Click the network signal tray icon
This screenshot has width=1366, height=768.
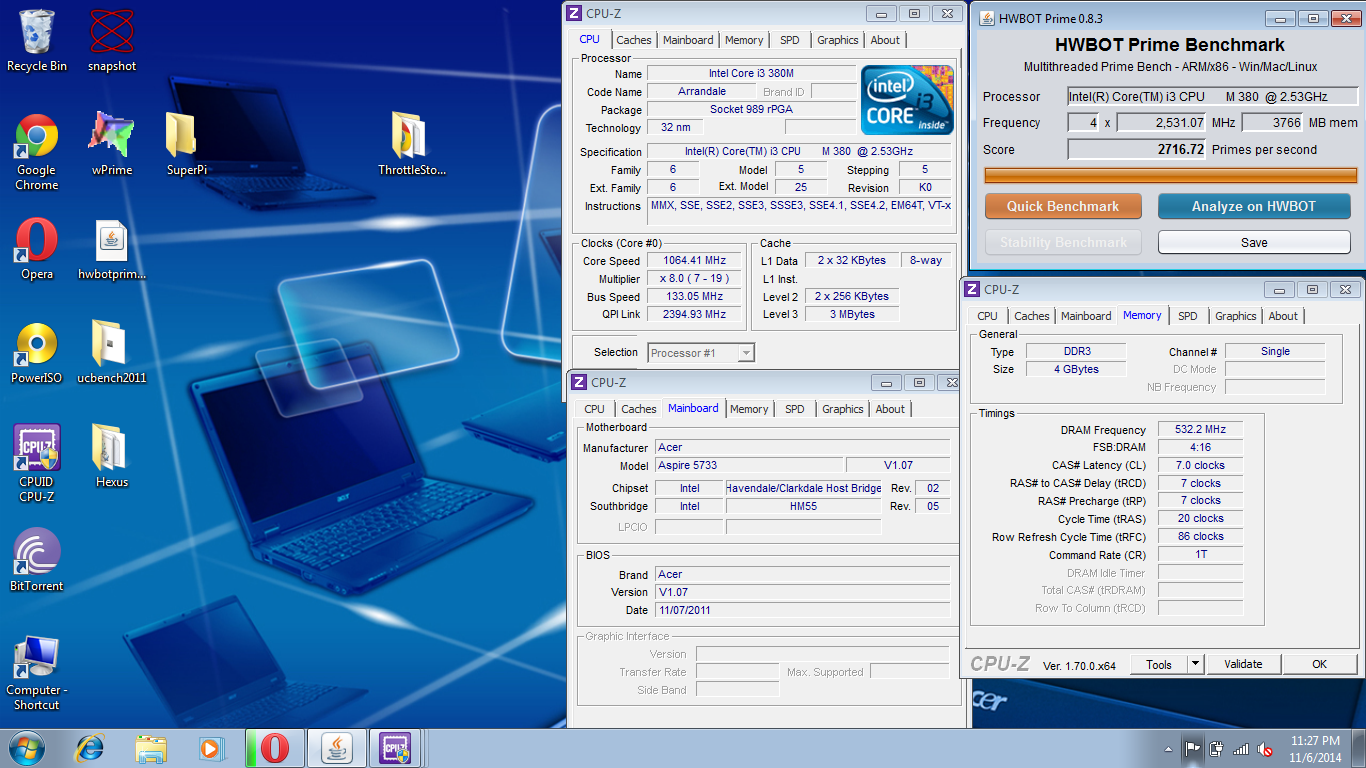(x=1241, y=748)
